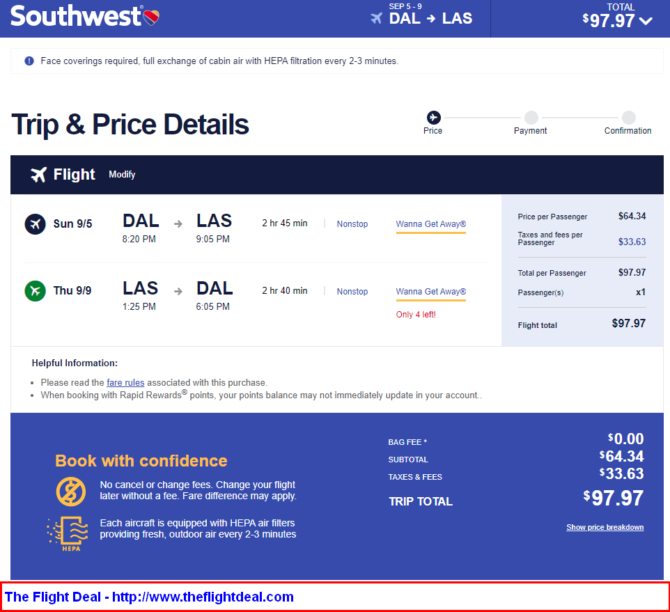Select the Payment step circle
The height and width of the screenshot is (612, 670).
click(531, 117)
